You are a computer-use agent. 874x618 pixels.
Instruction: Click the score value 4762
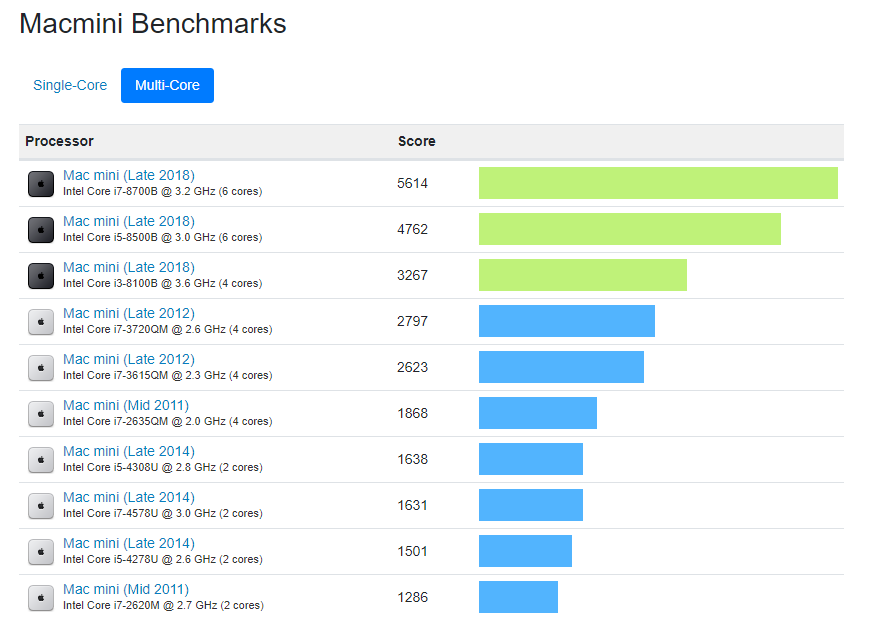[x=412, y=229]
